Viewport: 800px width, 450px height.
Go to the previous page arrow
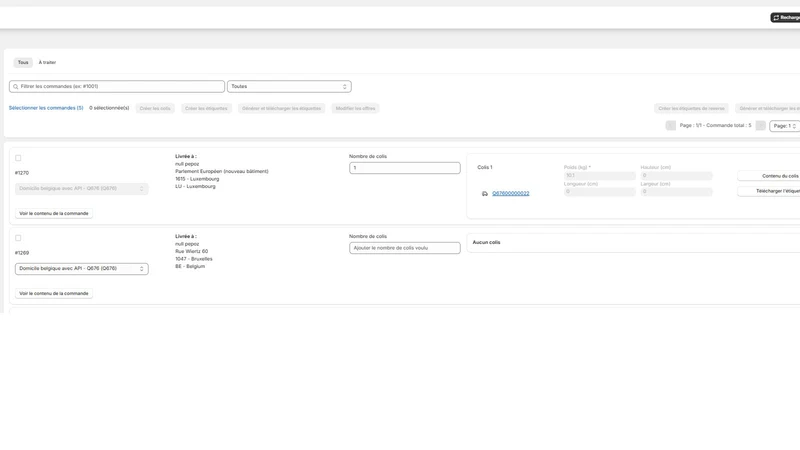[x=670, y=126]
